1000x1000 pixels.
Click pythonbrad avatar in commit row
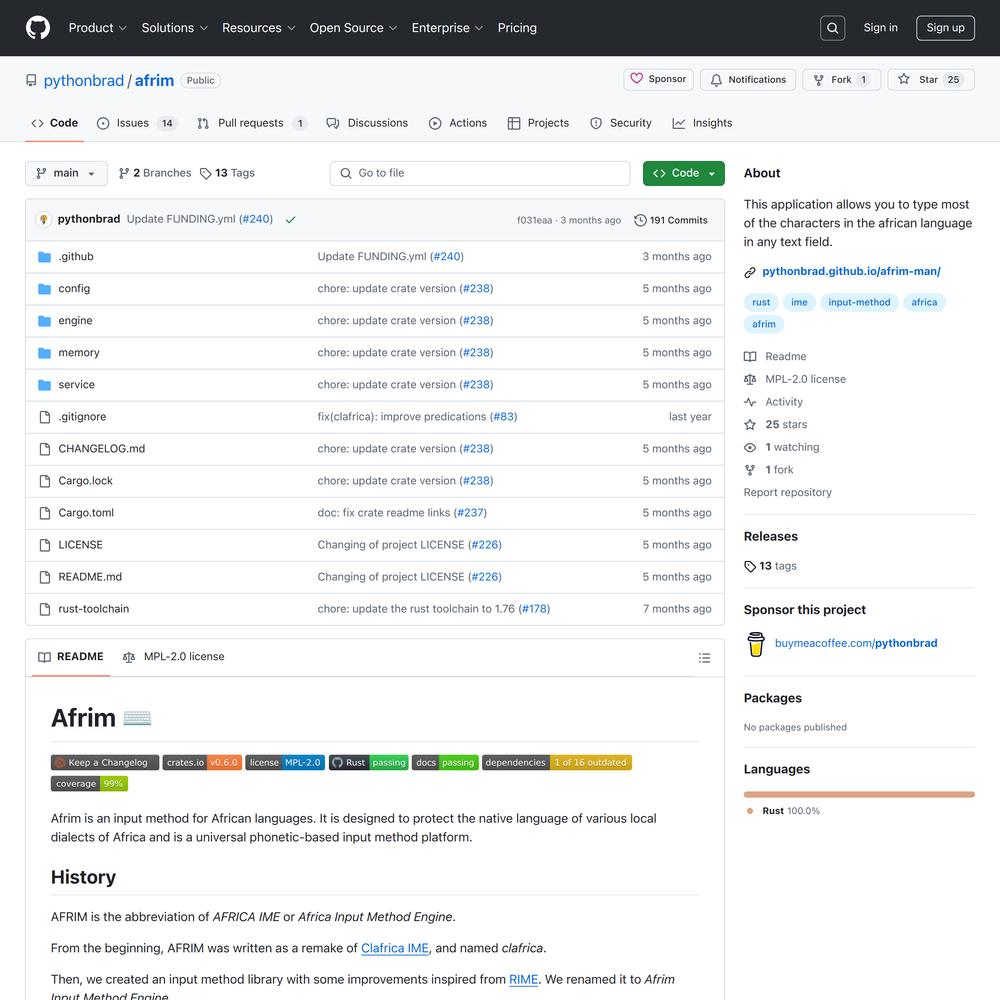43,219
